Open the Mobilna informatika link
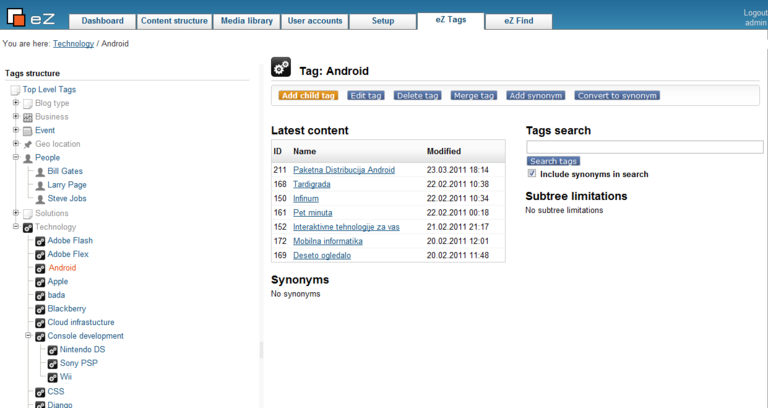 (328, 241)
